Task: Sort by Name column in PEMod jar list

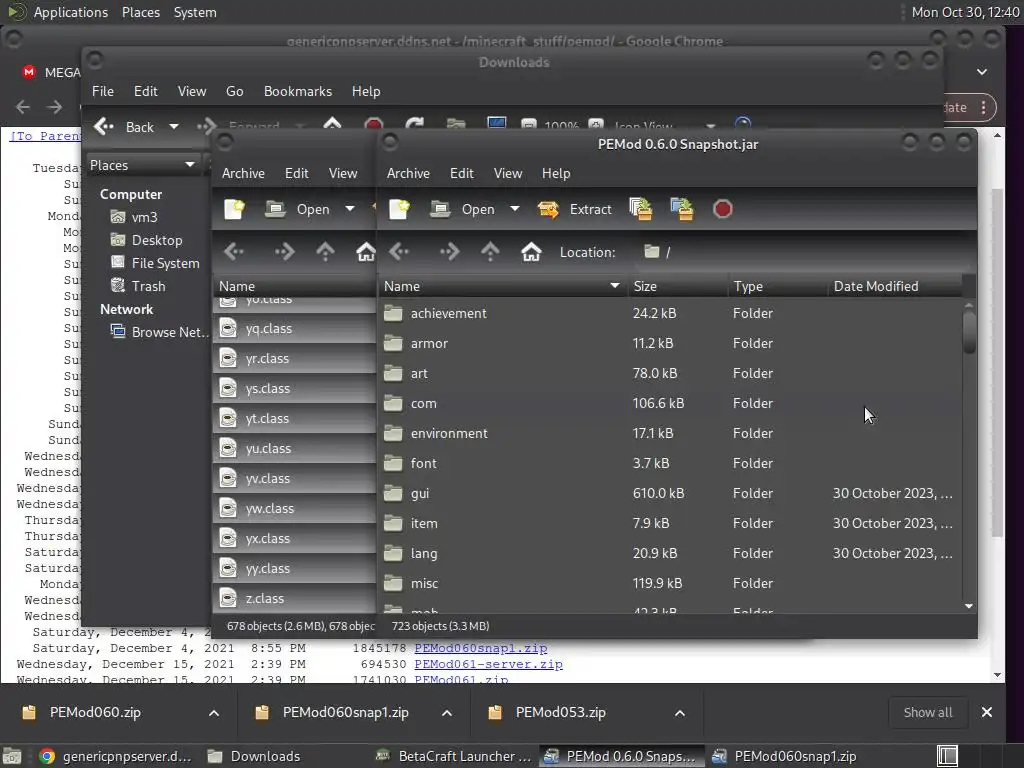Action: [x=502, y=286]
